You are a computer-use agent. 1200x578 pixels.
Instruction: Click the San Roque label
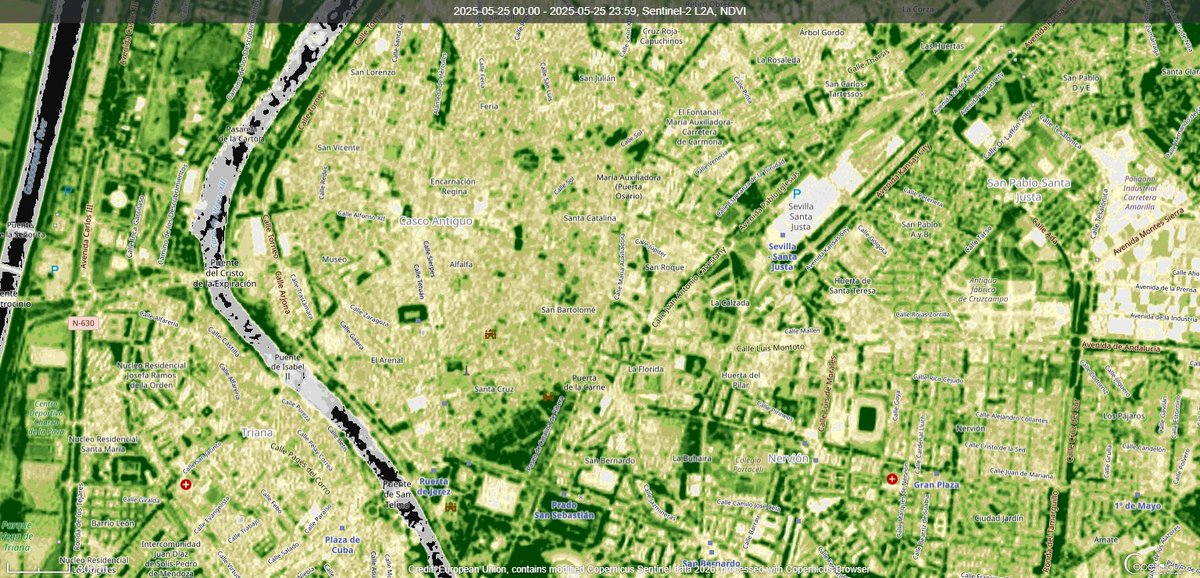664,267
